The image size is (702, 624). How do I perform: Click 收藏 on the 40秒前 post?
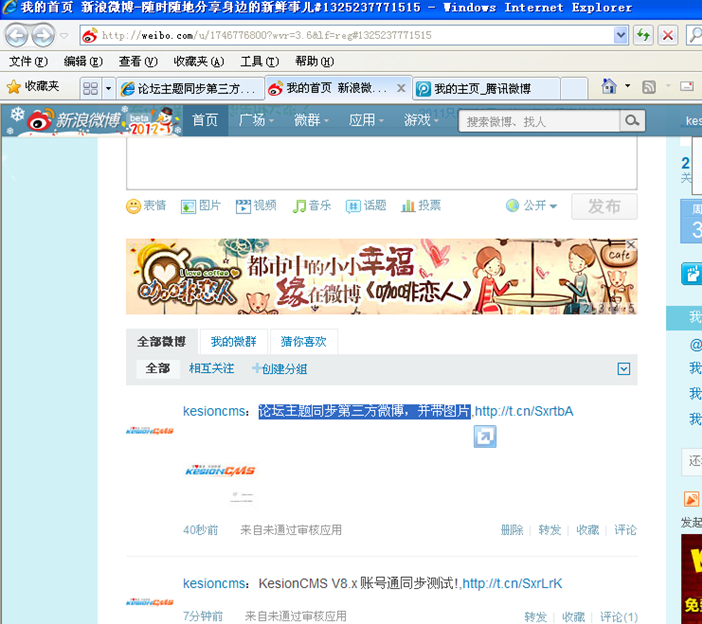pyautogui.click(x=587, y=530)
